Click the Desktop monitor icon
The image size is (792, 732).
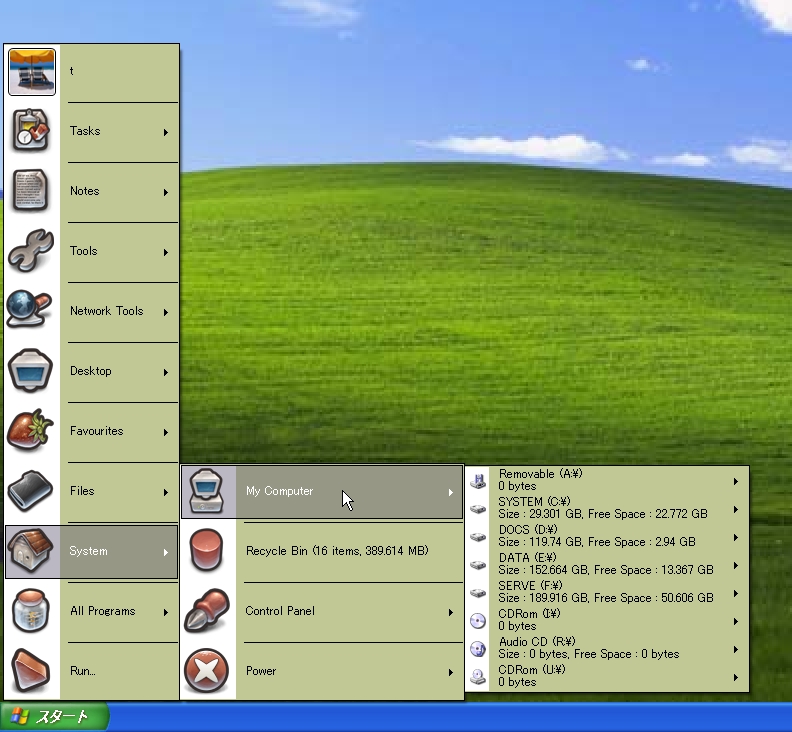(x=30, y=370)
